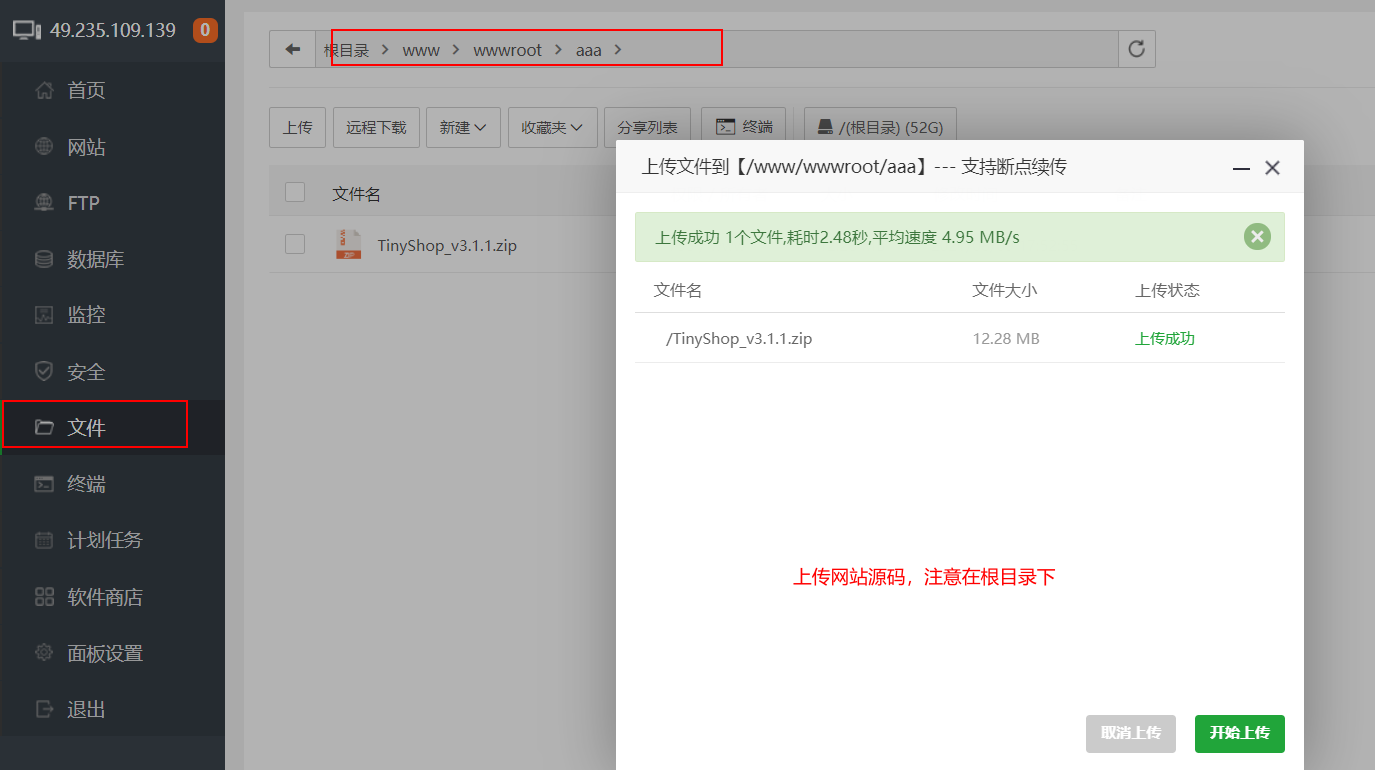Click the shield icon beside 安全
The height and width of the screenshot is (770, 1375).
(x=44, y=371)
